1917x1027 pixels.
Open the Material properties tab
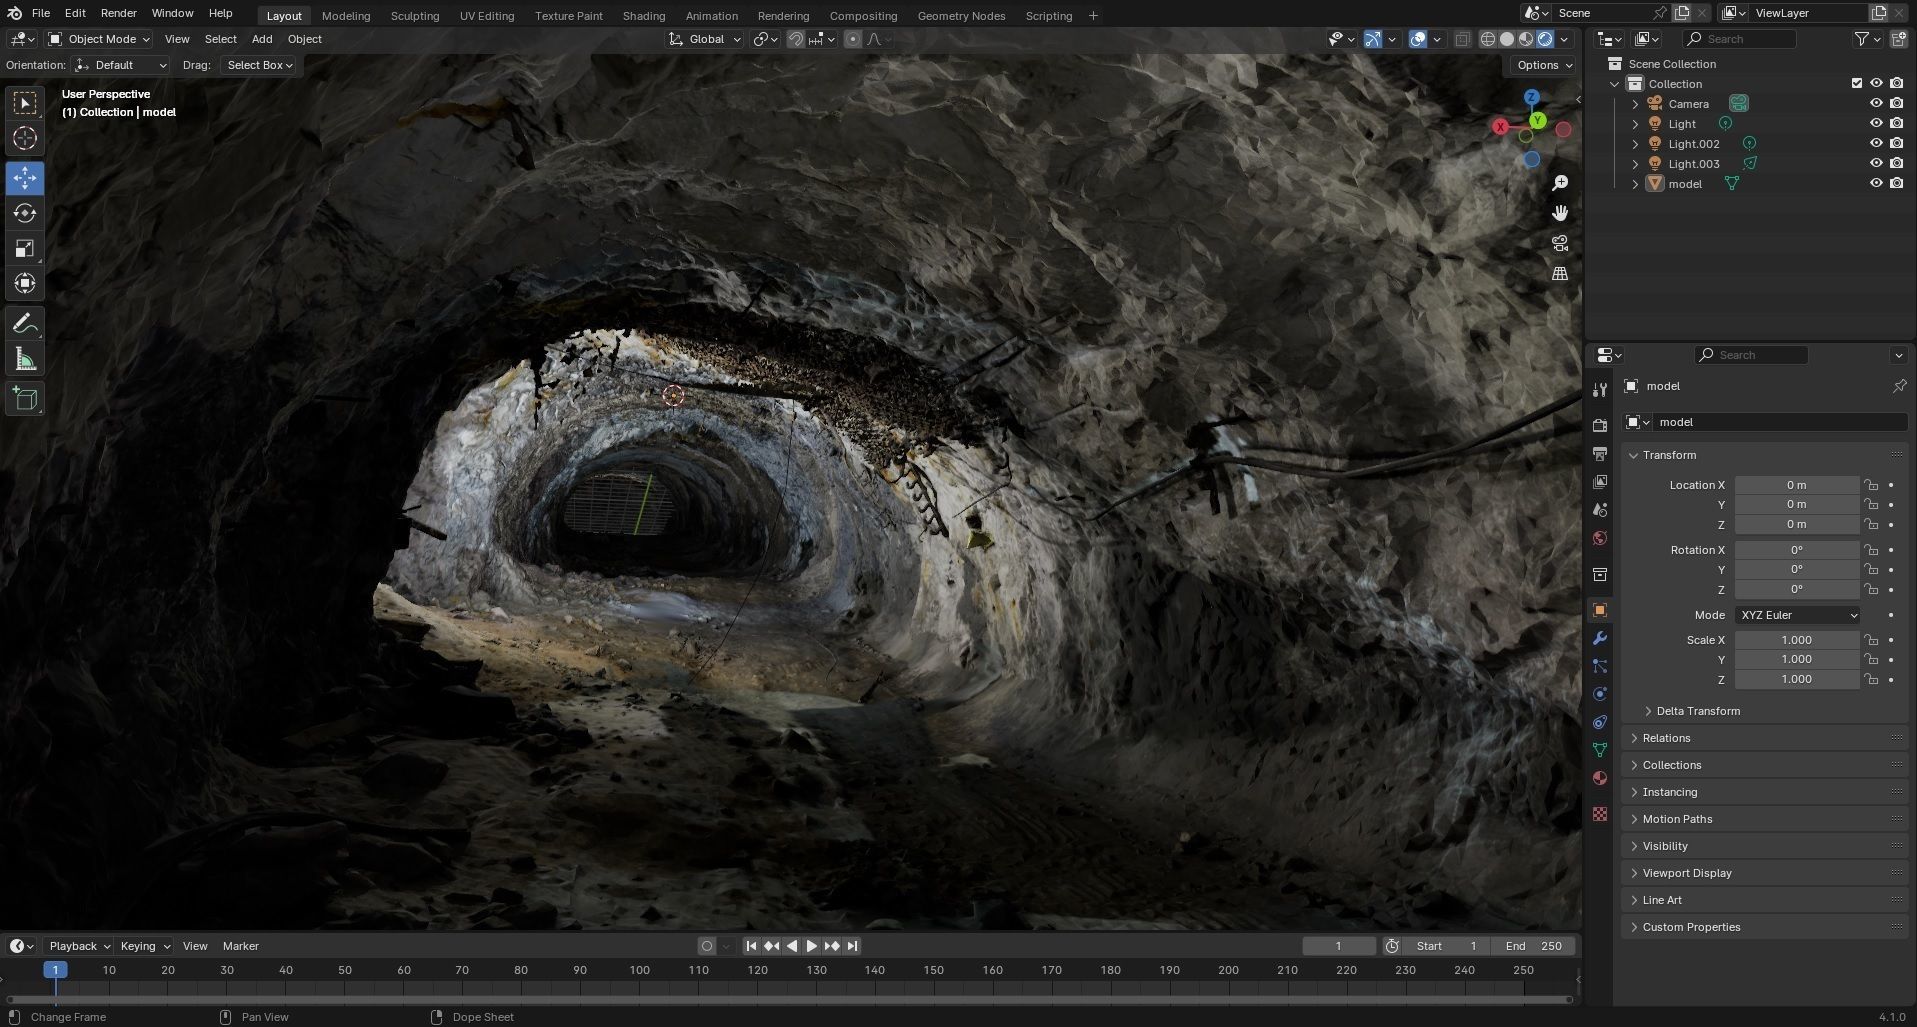tap(1600, 778)
